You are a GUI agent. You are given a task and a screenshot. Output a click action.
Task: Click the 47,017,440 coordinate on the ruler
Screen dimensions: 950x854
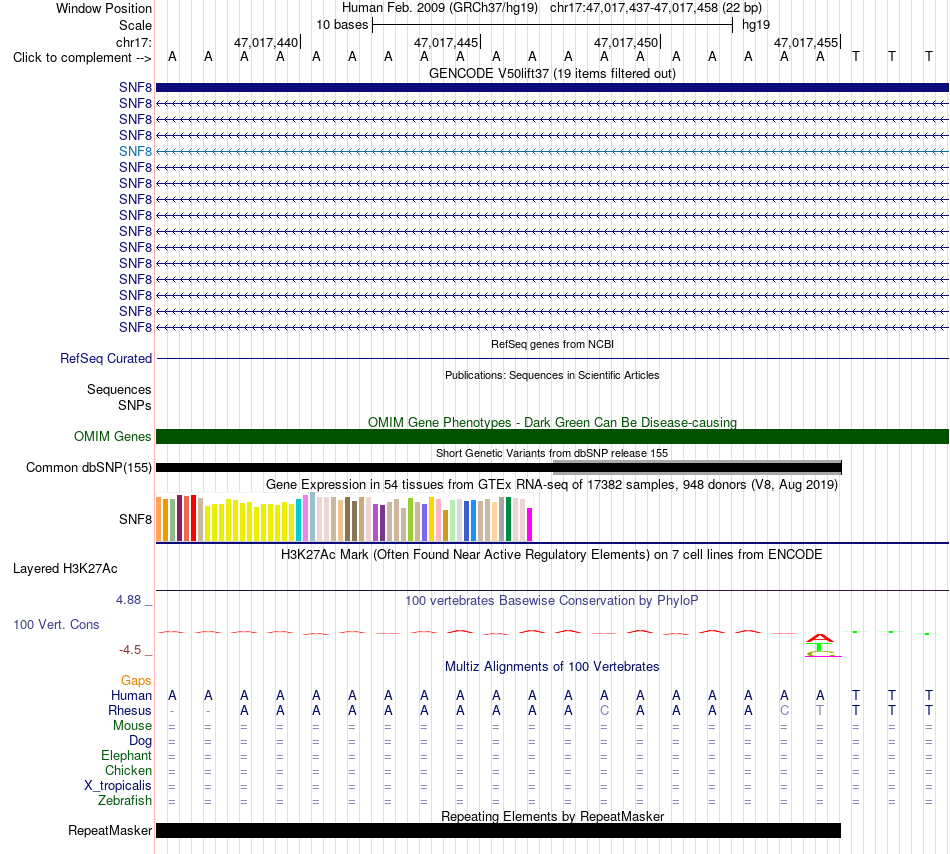266,42
